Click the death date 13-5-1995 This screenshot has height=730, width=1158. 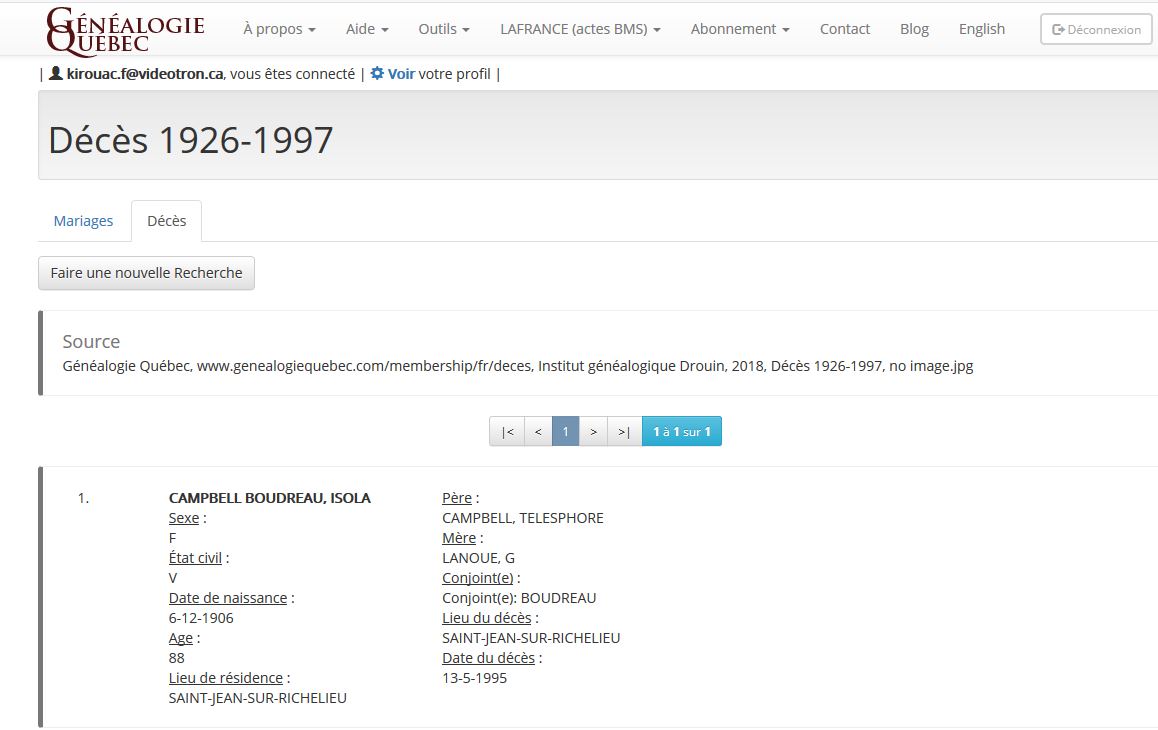pos(475,678)
